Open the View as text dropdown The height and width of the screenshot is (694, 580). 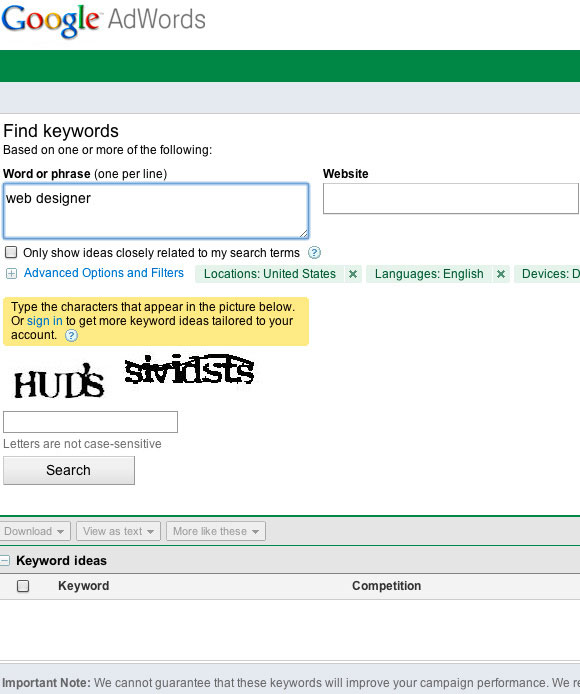pos(118,531)
